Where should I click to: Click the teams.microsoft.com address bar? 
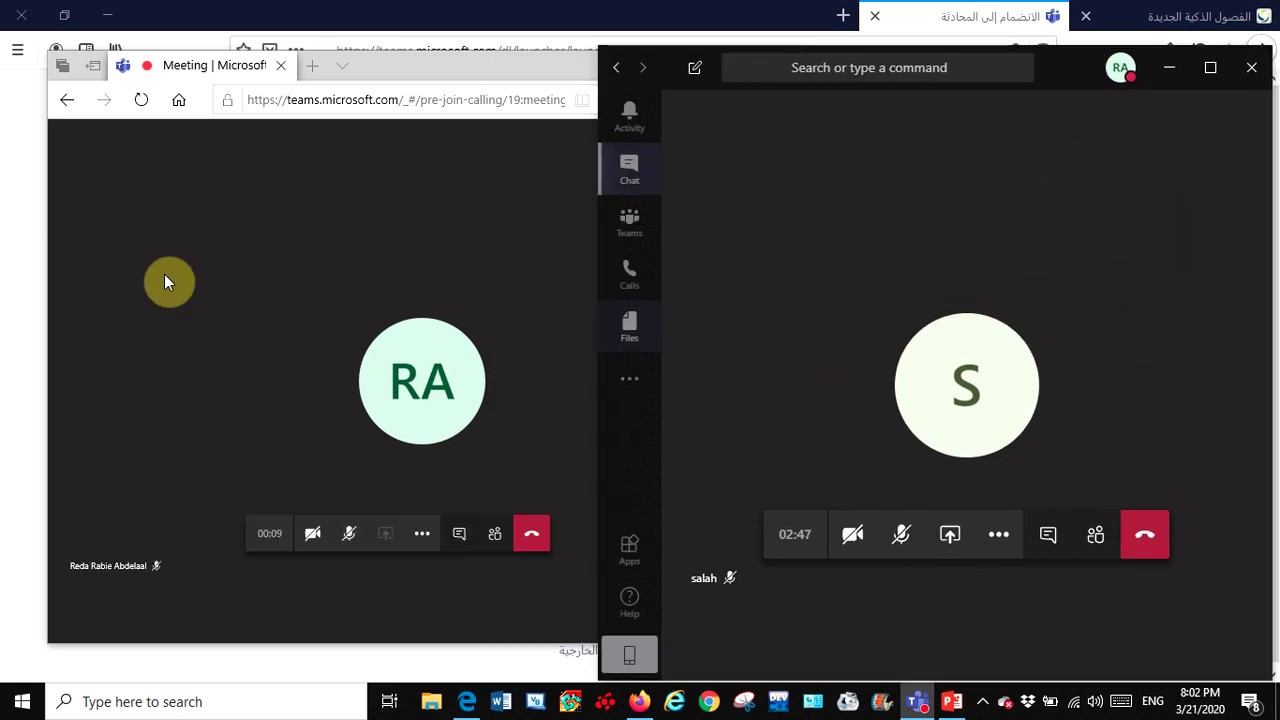point(405,100)
